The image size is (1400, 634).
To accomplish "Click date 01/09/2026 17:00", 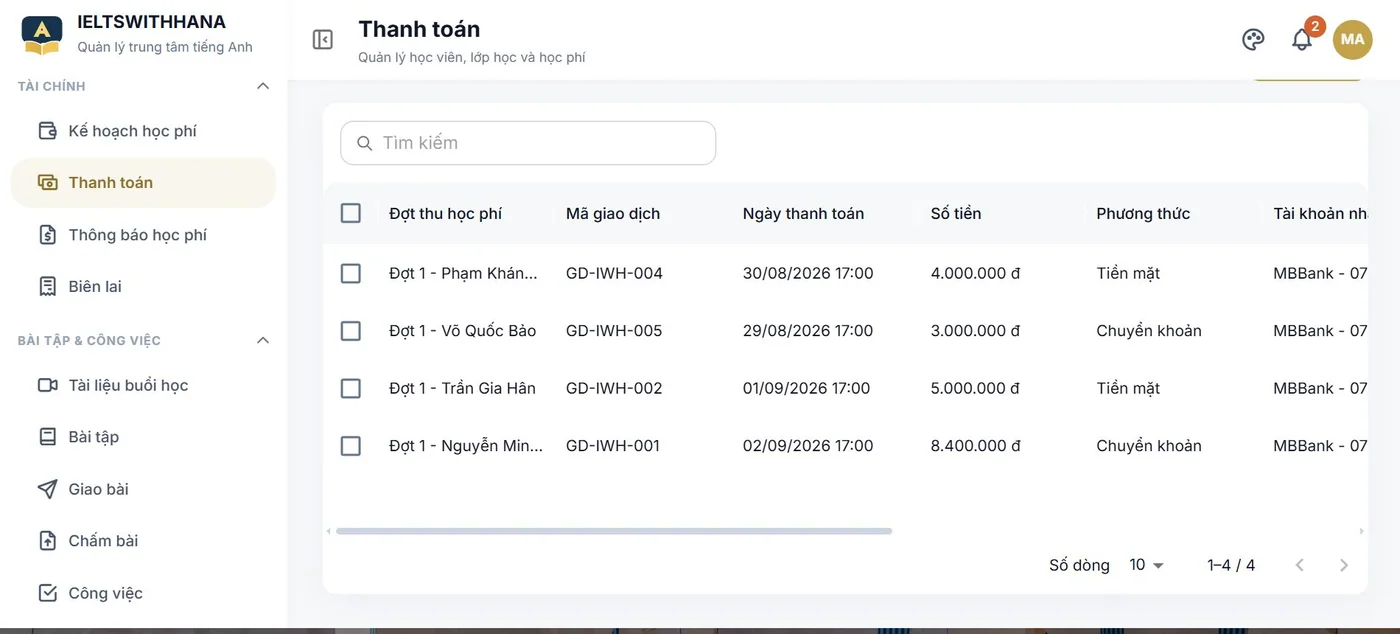I will click(x=807, y=388).
